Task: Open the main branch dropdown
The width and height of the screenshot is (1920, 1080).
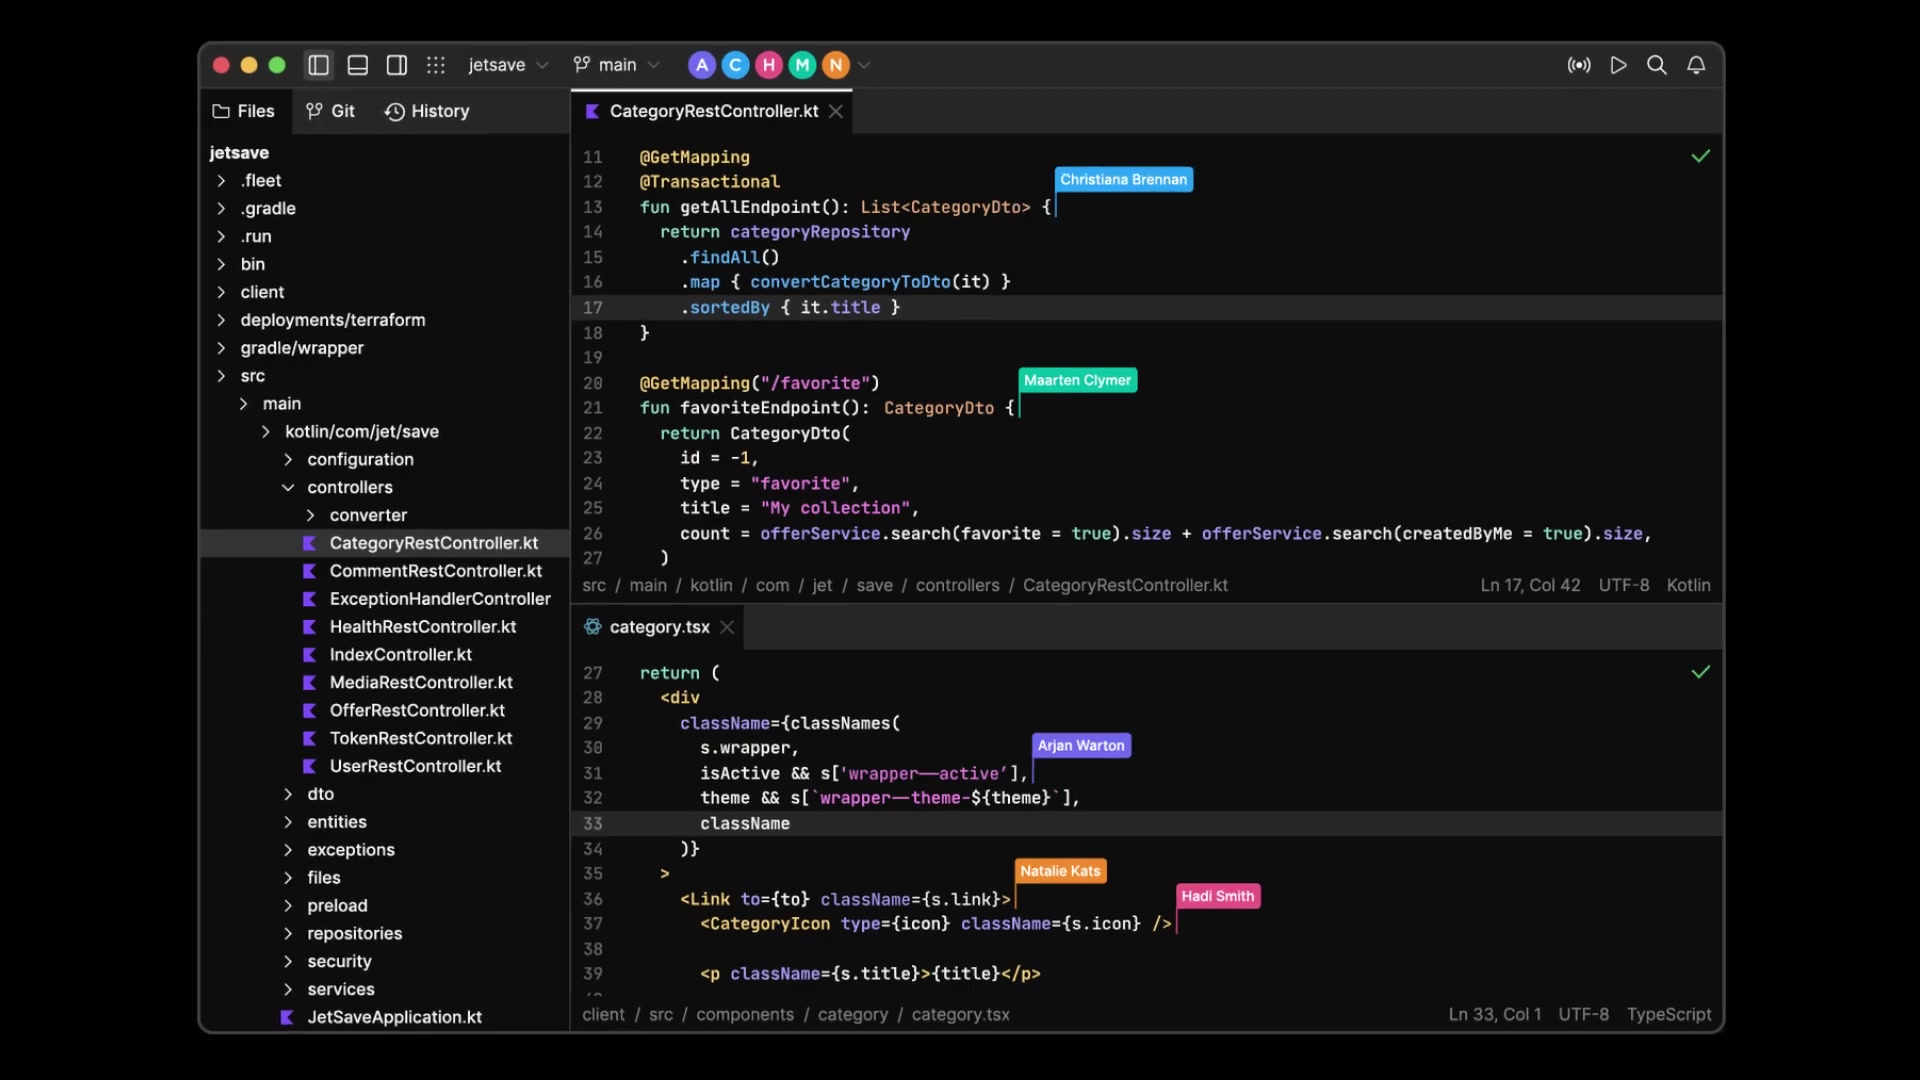Action: pyautogui.click(x=616, y=65)
